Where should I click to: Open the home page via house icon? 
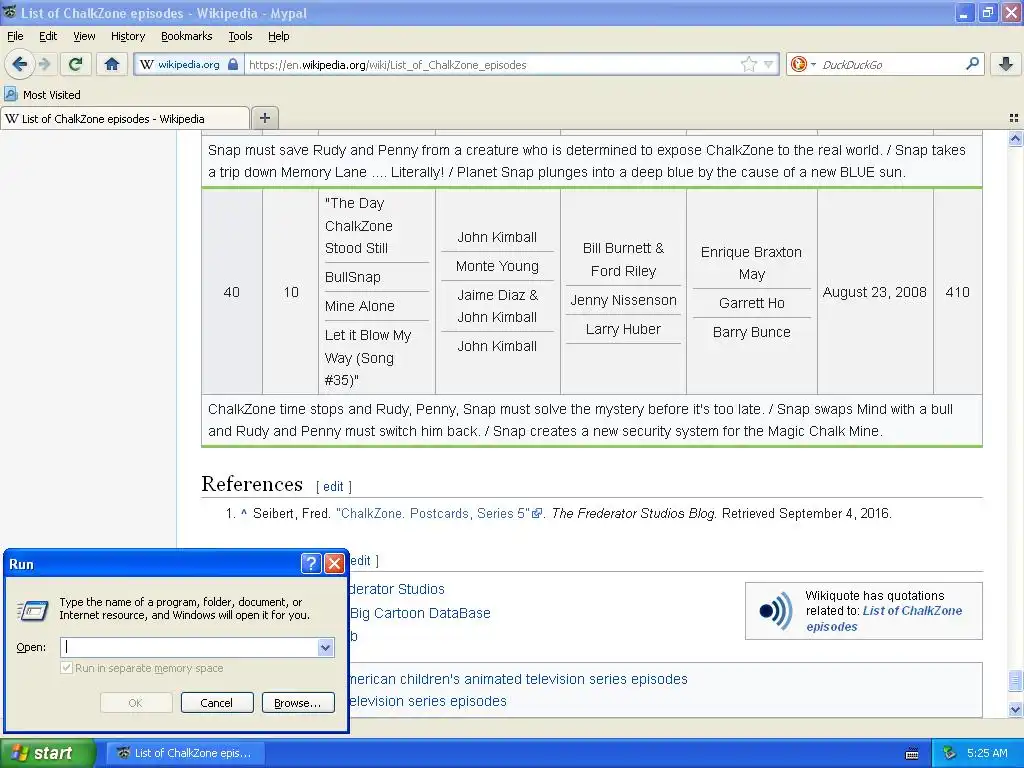tap(112, 64)
